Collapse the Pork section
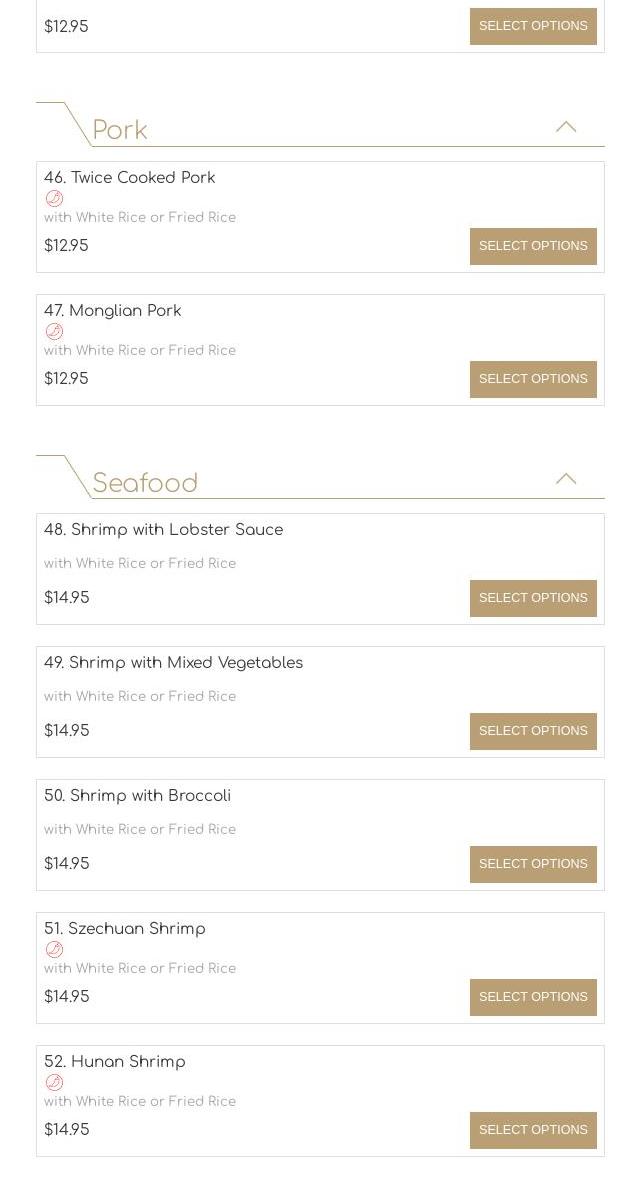Viewport: 635px width, 1183px height. pyautogui.click(x=566, y=127)
